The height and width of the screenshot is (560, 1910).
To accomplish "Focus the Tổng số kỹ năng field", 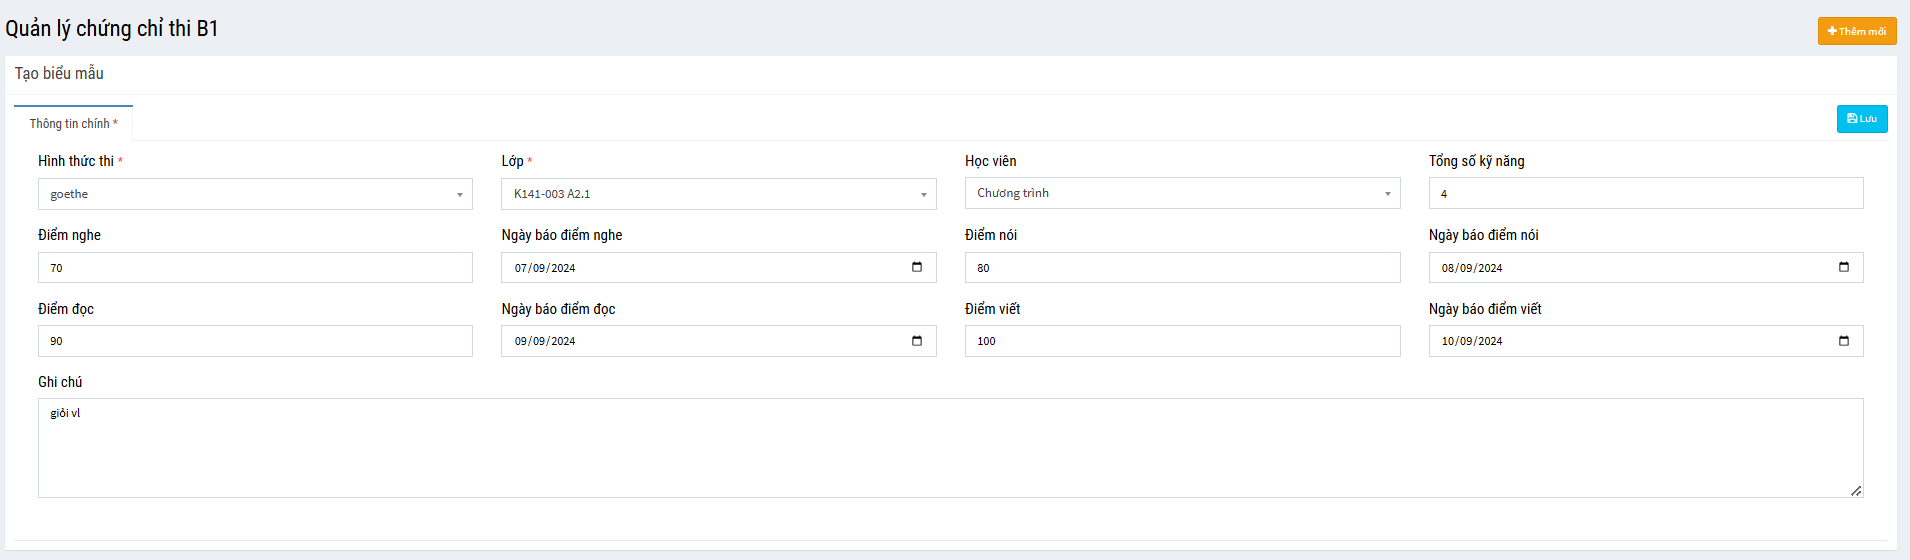I will tap(1645, 194).
